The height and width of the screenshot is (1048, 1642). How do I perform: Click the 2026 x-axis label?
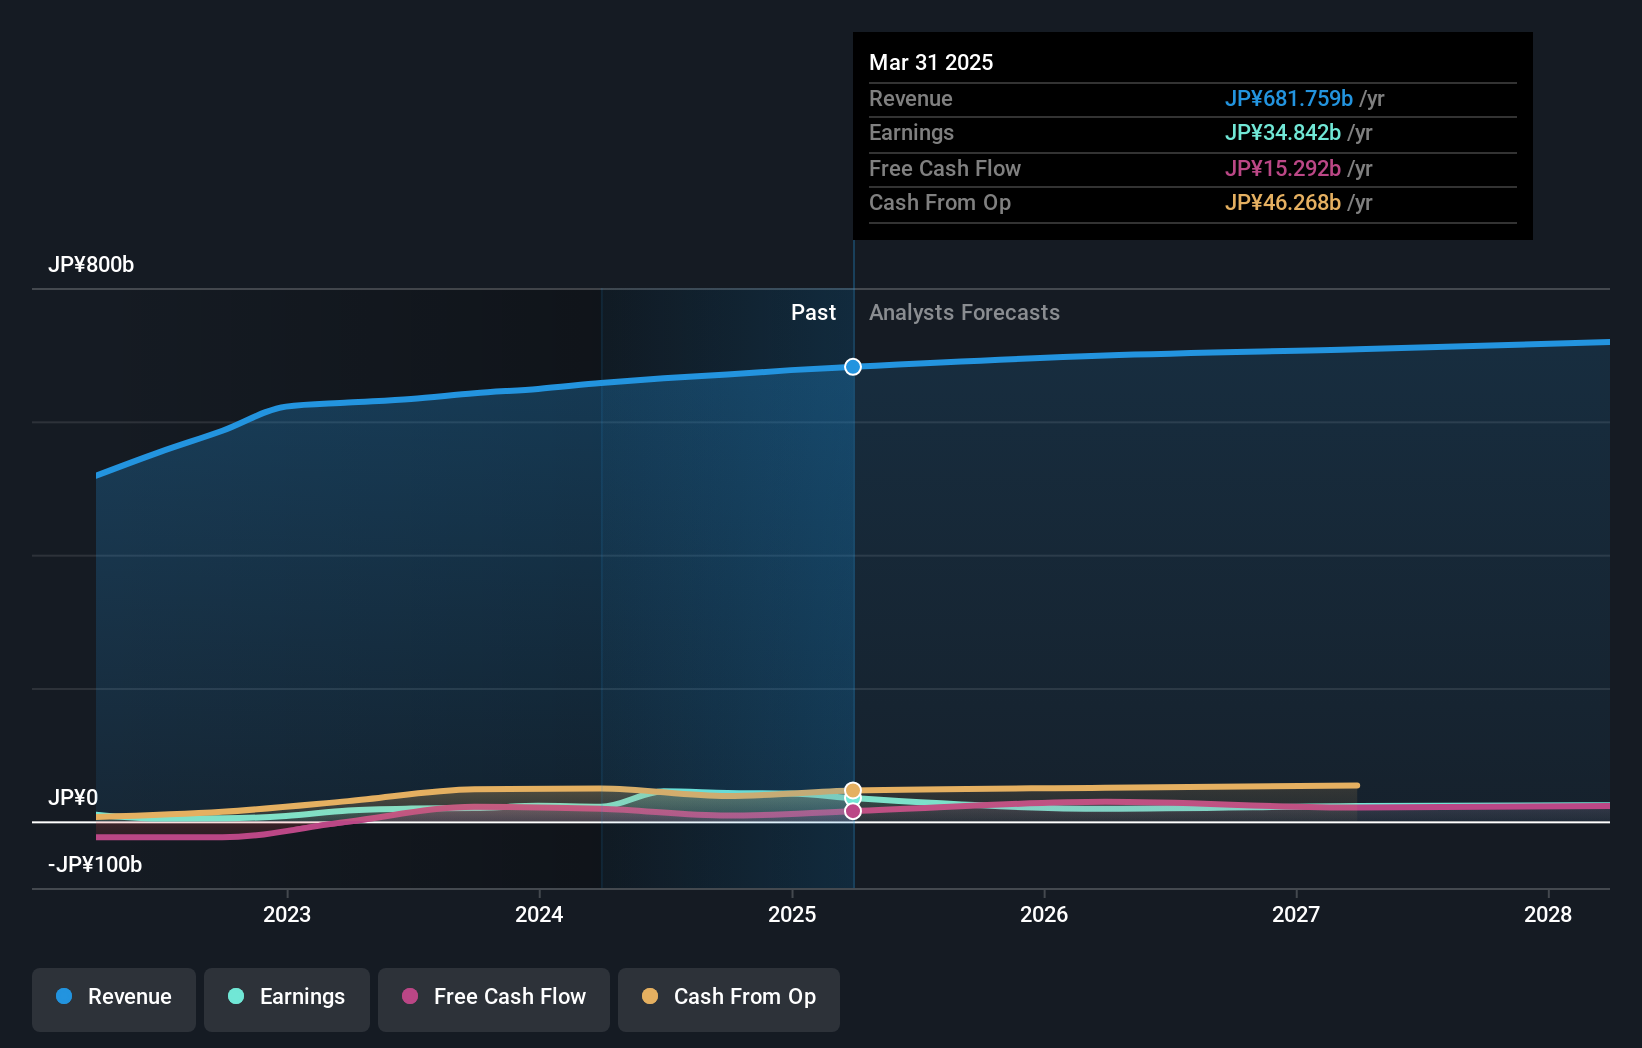point(1044,914)
